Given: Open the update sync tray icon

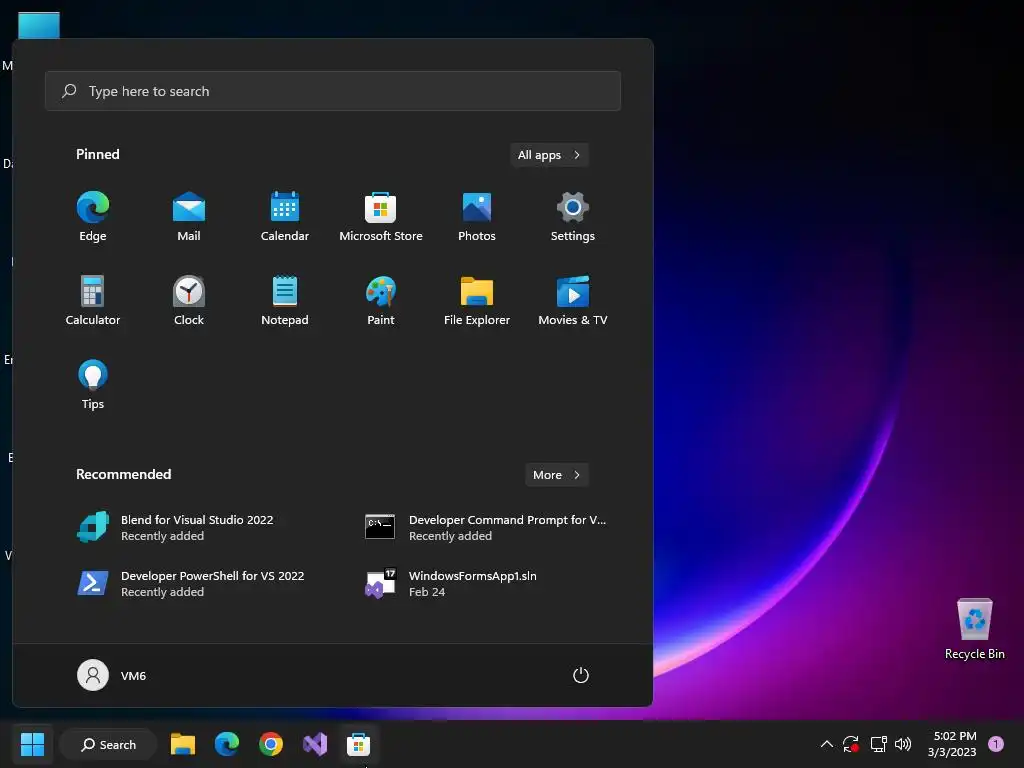Looking at the screenshot, I should [x=850, y=744].
